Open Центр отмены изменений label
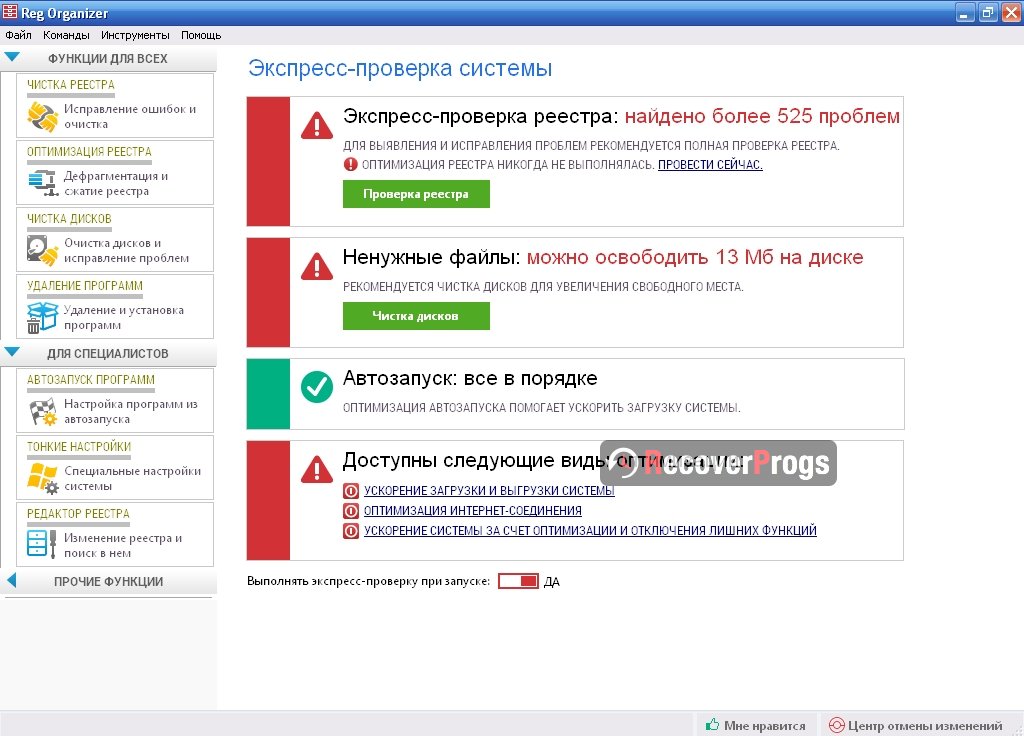The height and width of the screenshot is (736, 1024). (x=925, y=726)
